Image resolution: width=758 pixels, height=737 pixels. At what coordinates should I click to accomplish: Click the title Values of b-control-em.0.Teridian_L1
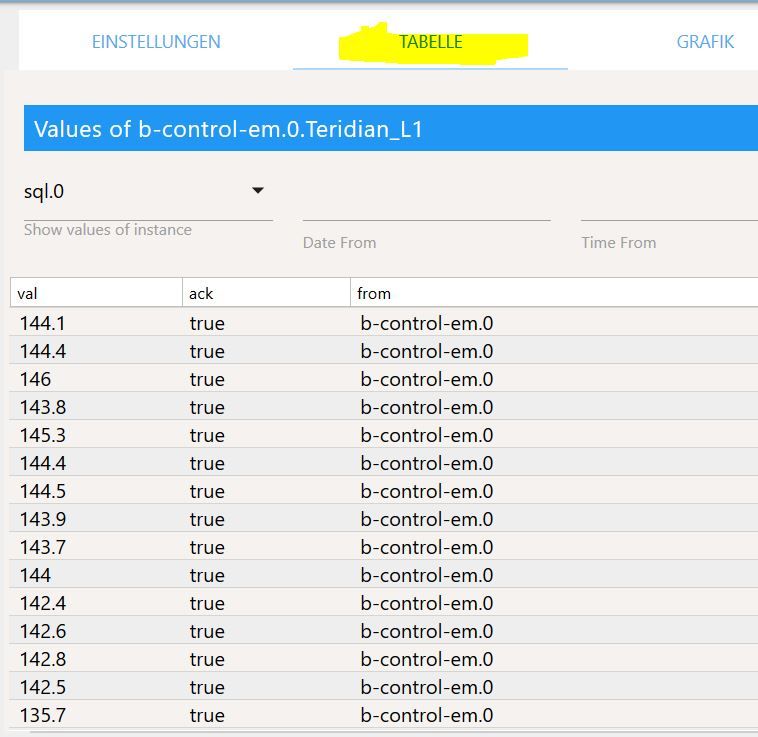pos(228,129)
